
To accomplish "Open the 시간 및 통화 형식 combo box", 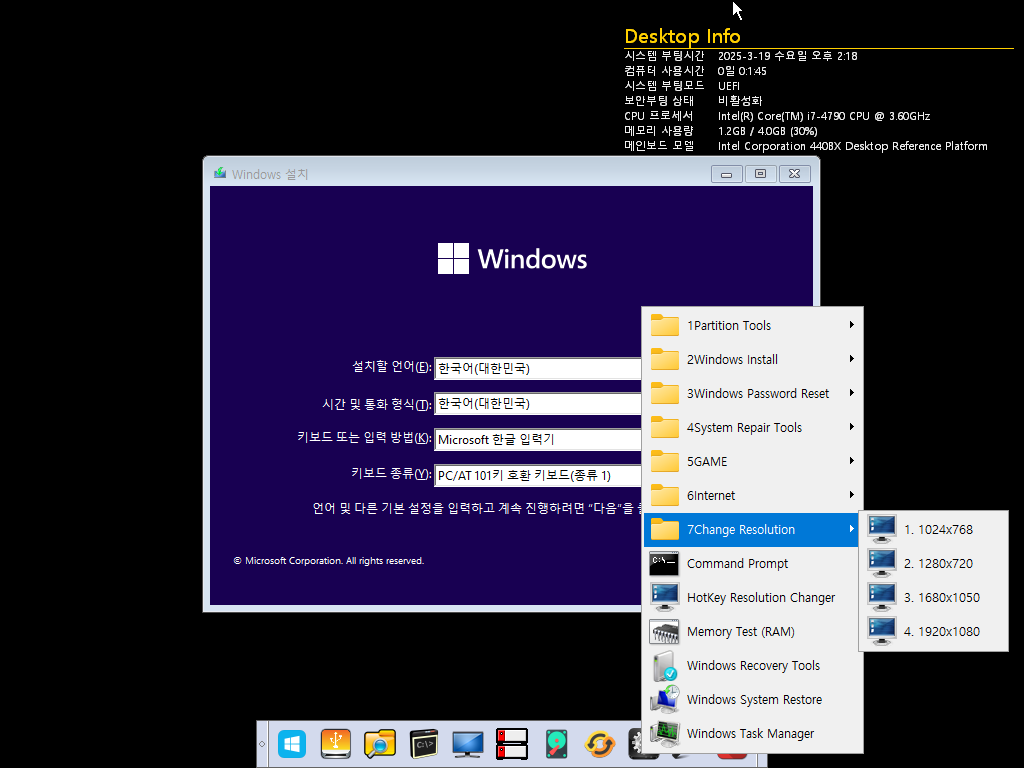I will 538,404.
